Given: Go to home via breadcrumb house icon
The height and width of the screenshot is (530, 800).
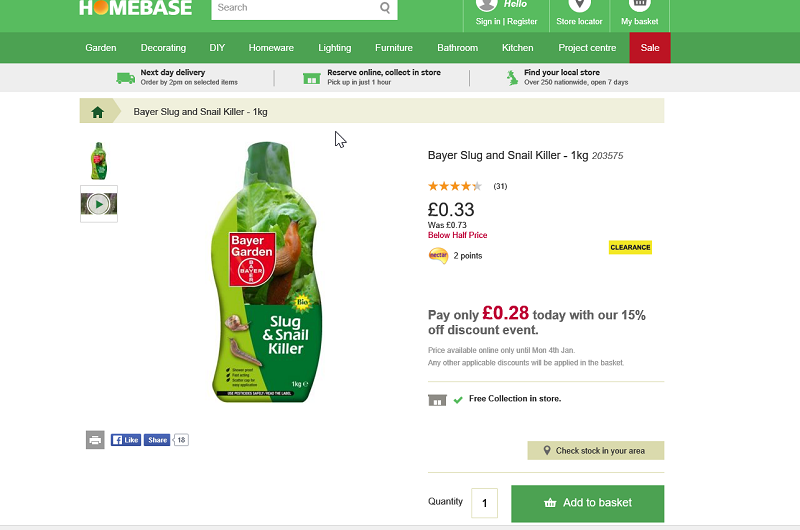Looking at the screenshot, I should (98, 112).
